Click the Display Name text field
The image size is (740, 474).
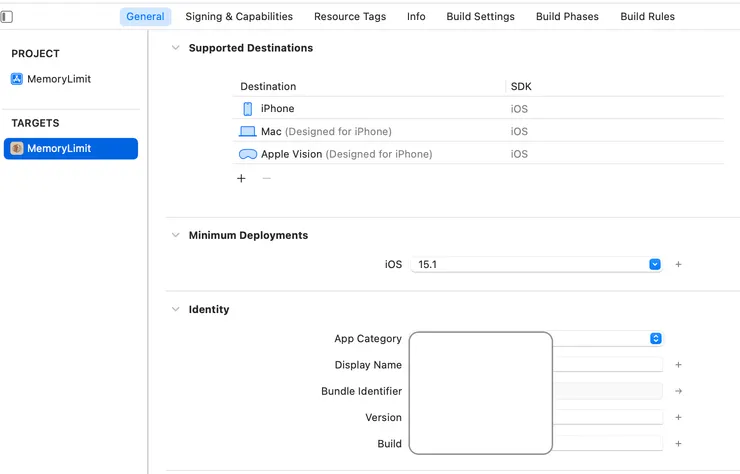click(608, 366)
